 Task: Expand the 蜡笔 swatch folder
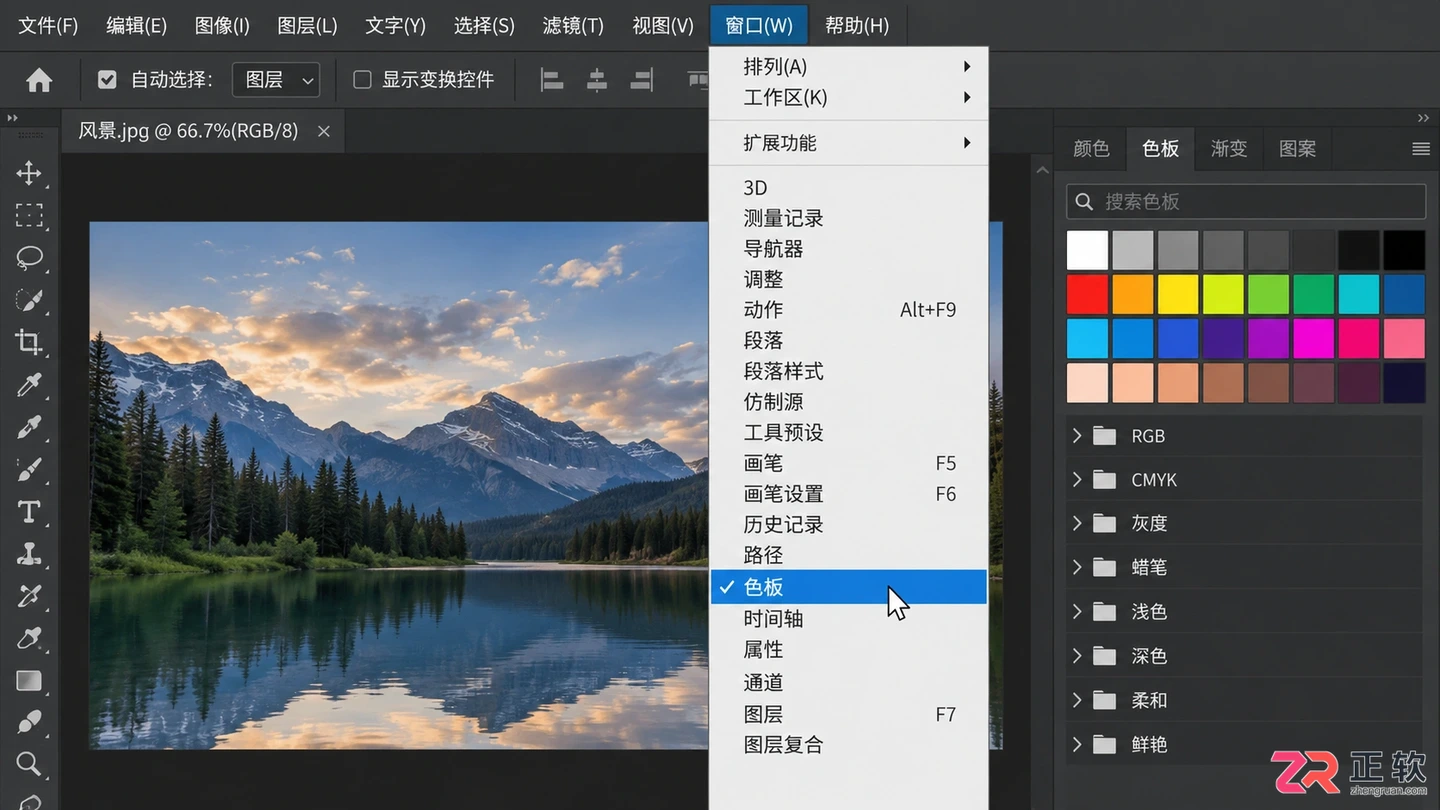point(1077,567)
